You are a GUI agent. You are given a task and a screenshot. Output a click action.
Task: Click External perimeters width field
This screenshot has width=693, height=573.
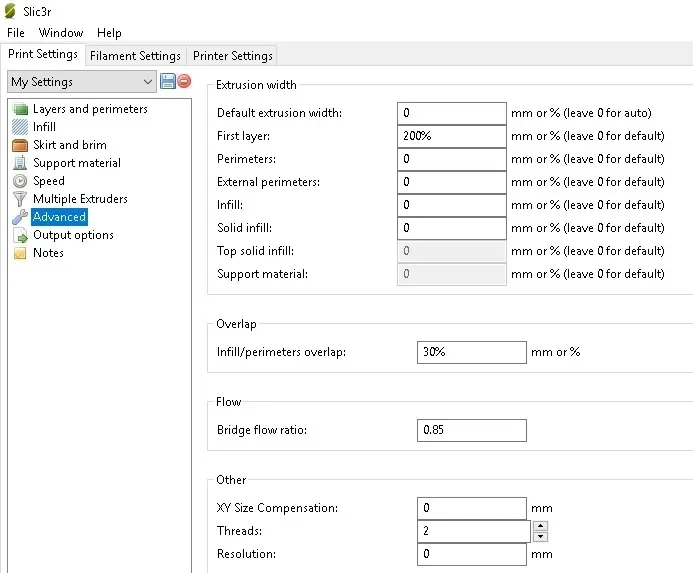coord(452,182)
